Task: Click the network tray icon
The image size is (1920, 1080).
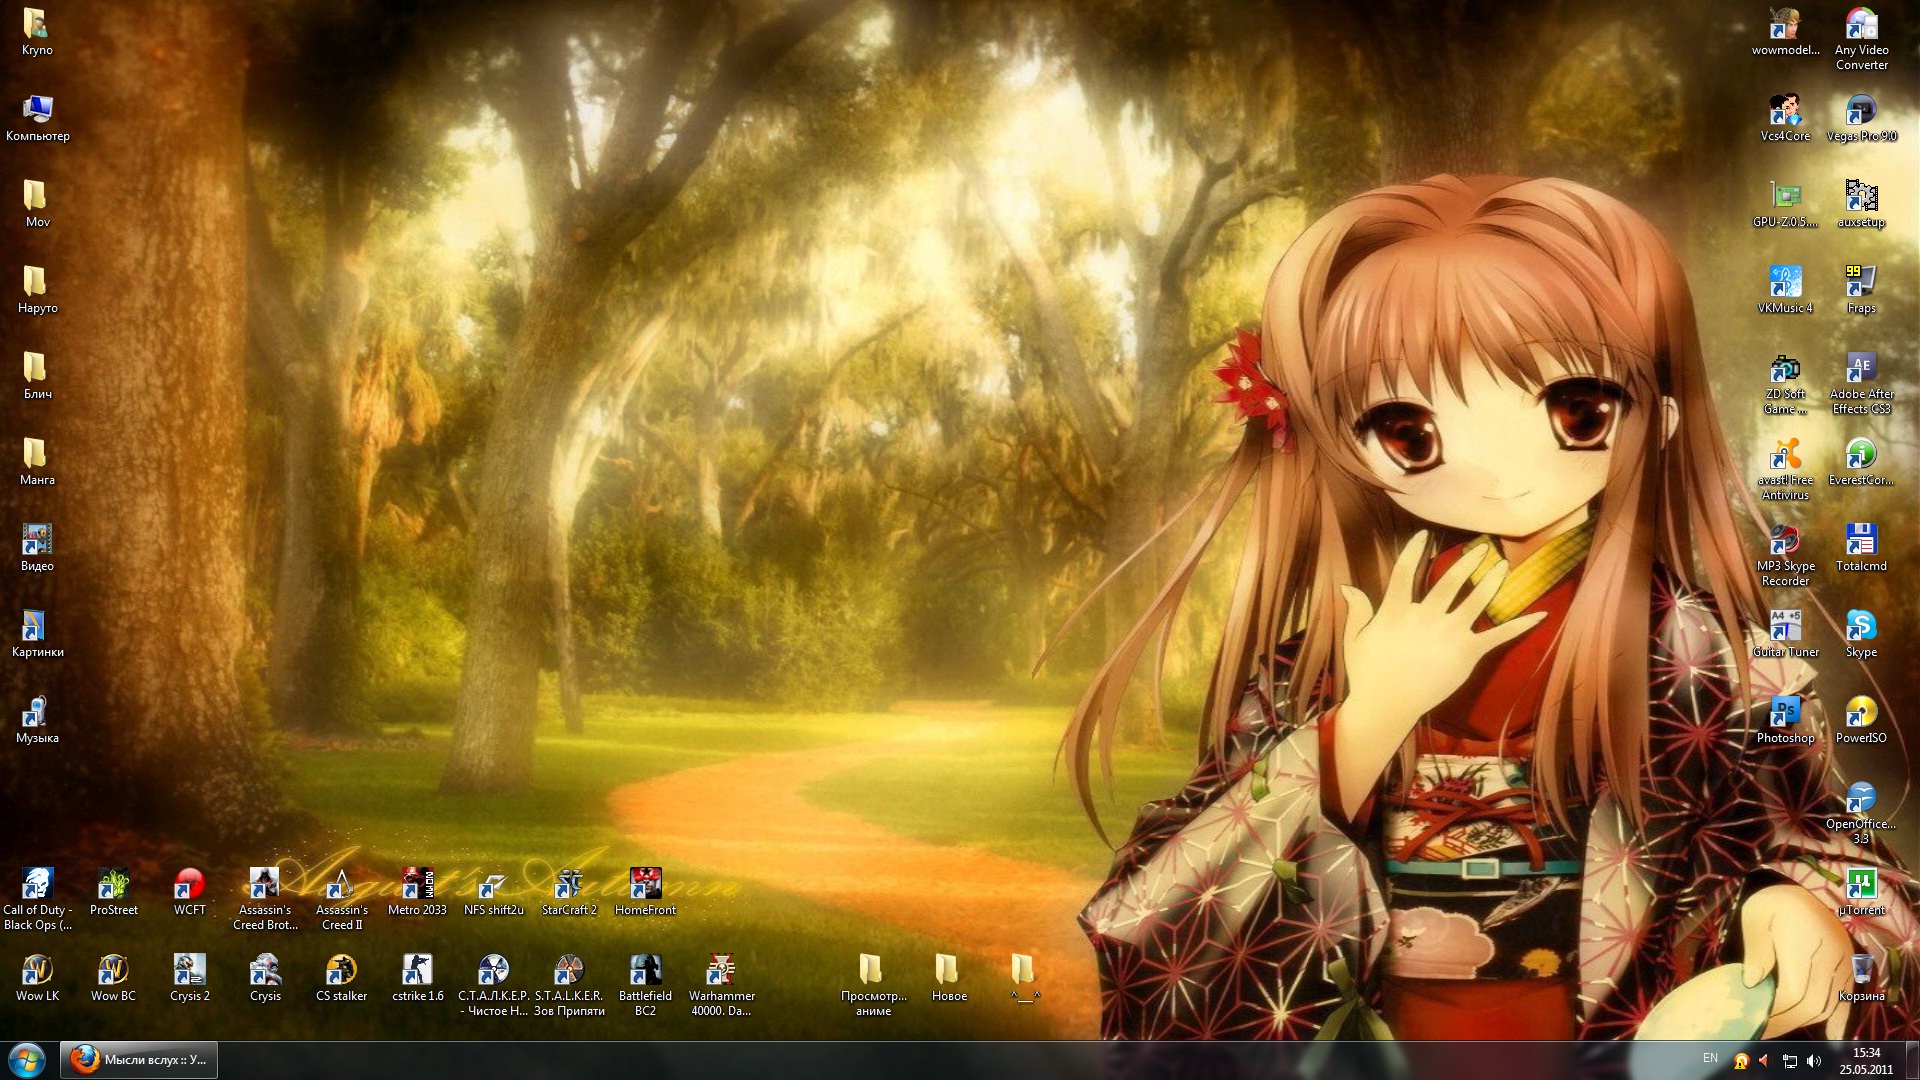Action: point(1790,1061)
